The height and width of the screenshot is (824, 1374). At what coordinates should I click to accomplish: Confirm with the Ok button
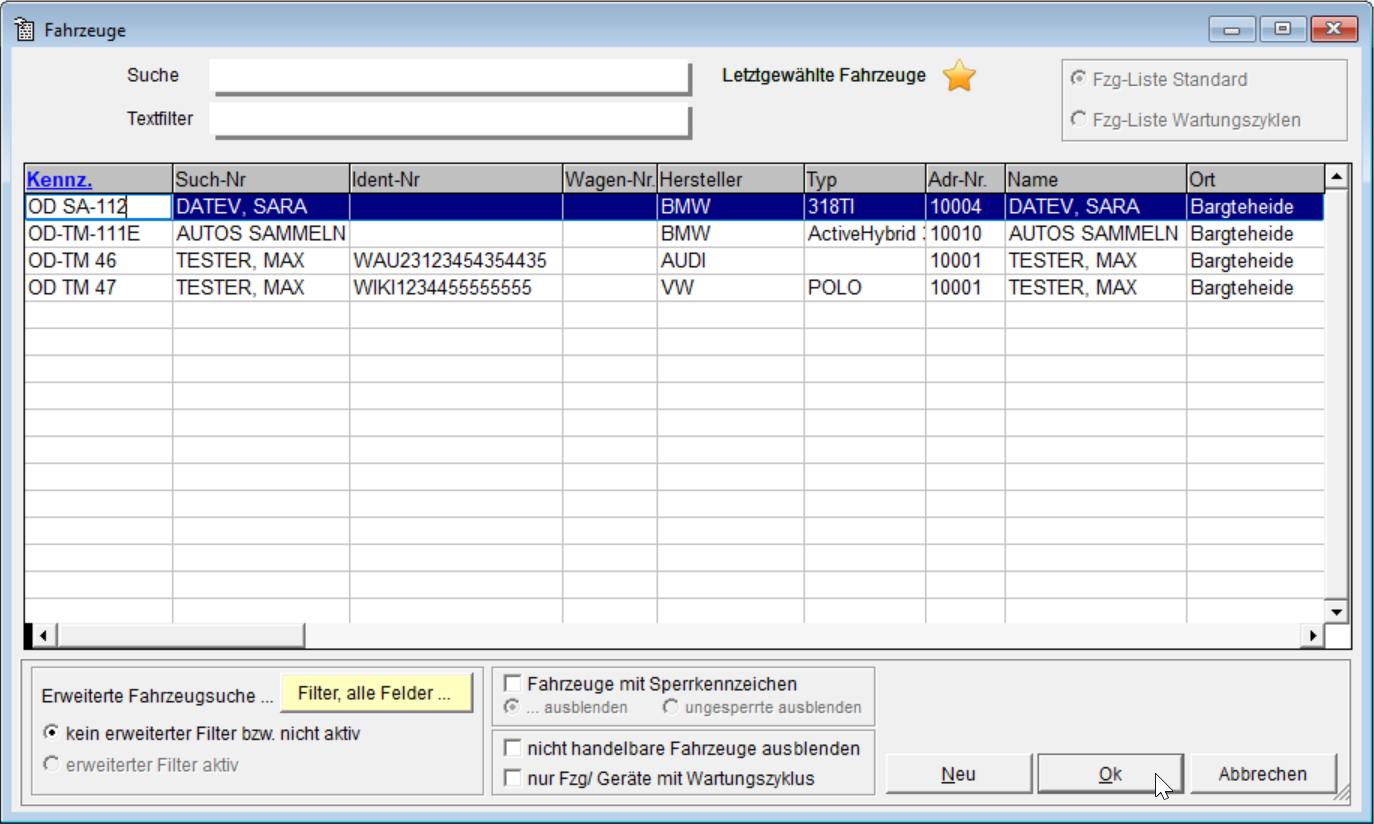pos(1110,774)
